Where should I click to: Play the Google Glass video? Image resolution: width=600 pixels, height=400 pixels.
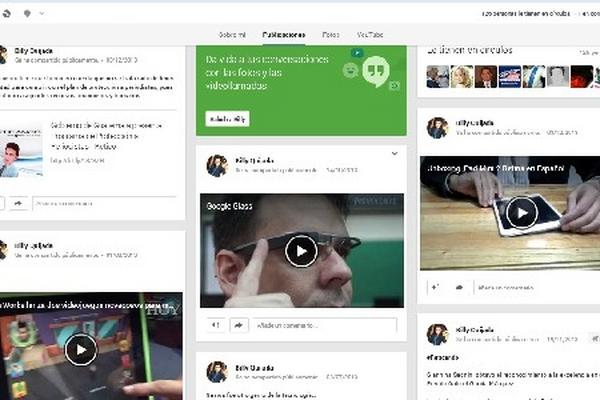pyautogui.click(x=301, y=250)
